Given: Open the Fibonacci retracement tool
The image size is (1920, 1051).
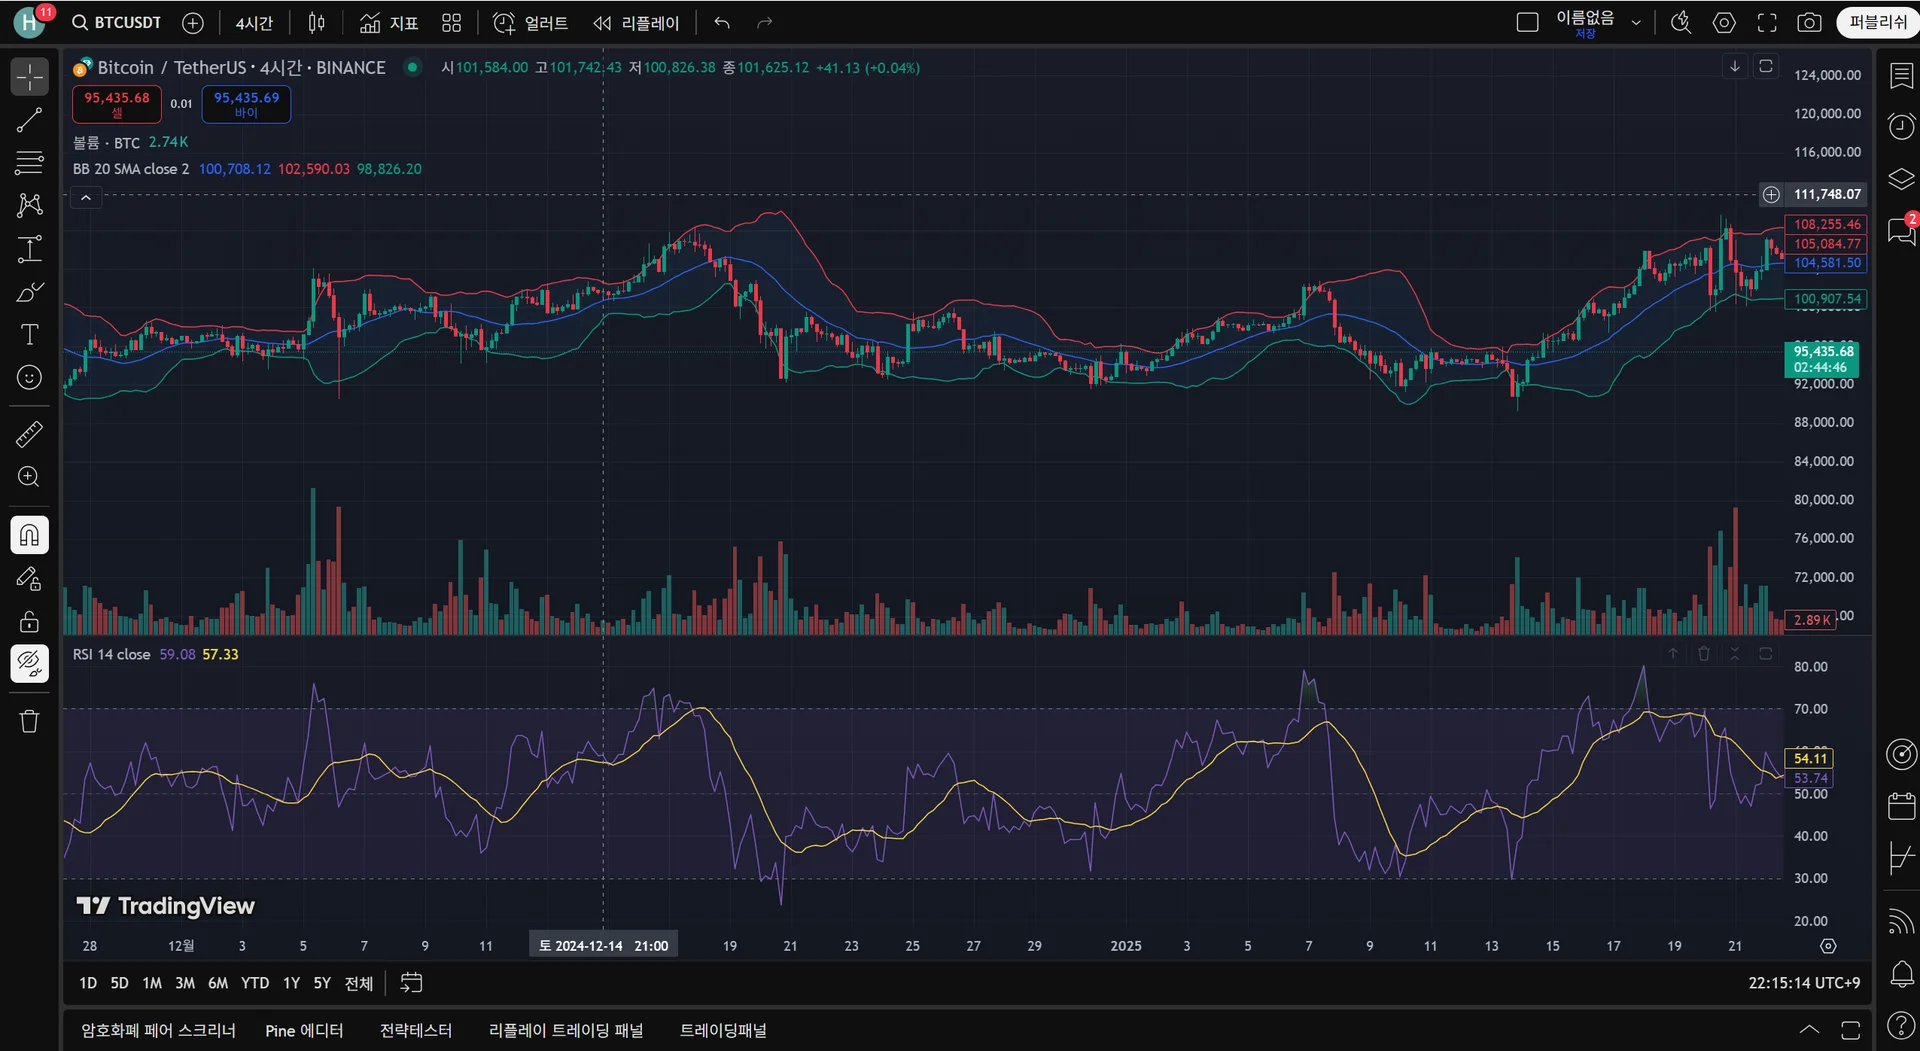Looking at the screenshot, I should (x=29, y=162).
